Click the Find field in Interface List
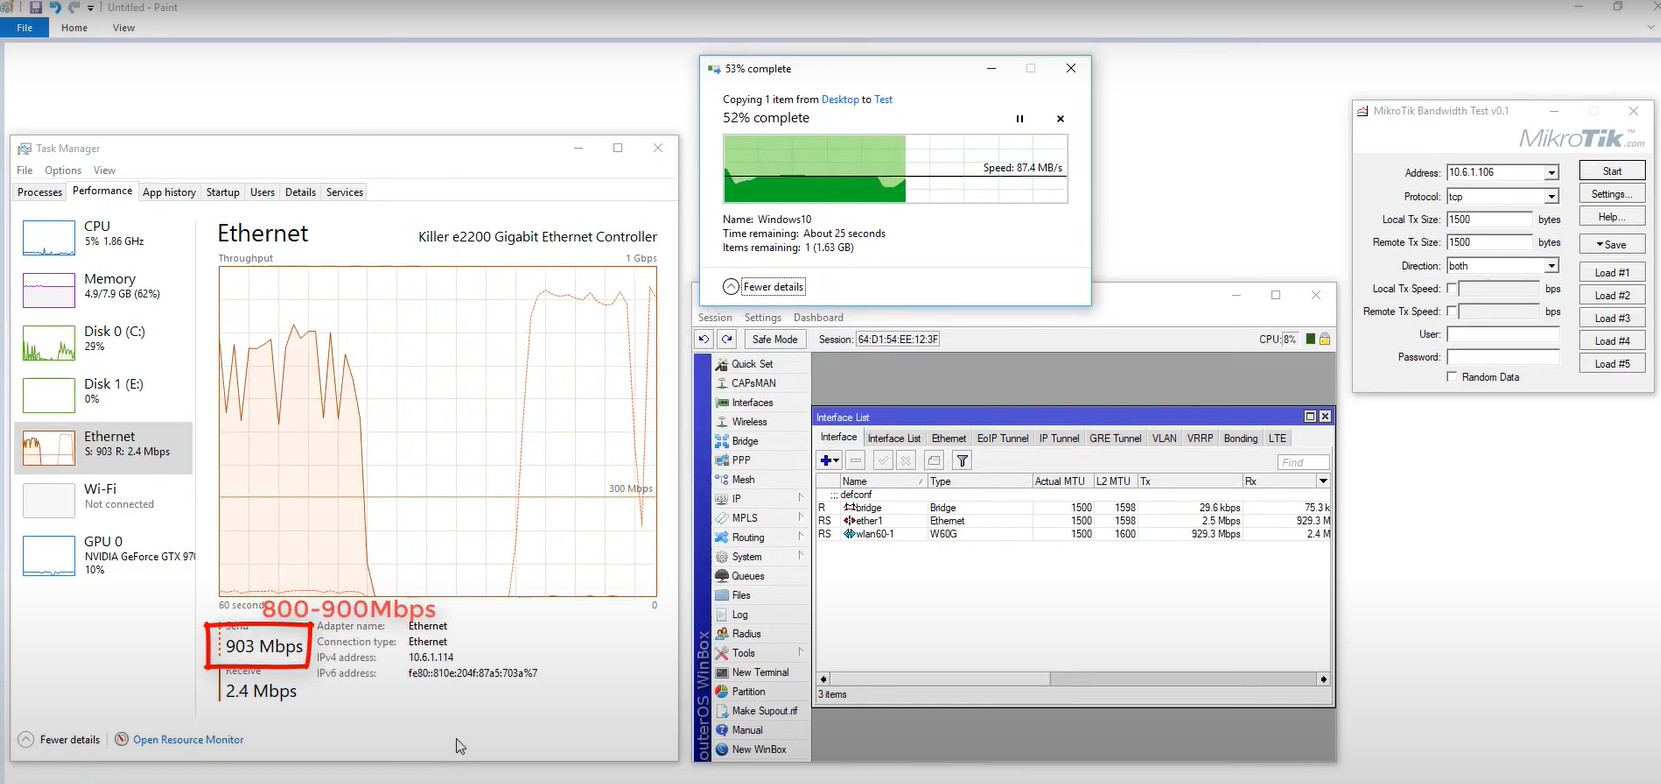Screen dimensions: 1661x784 [x=1303, y=462]
